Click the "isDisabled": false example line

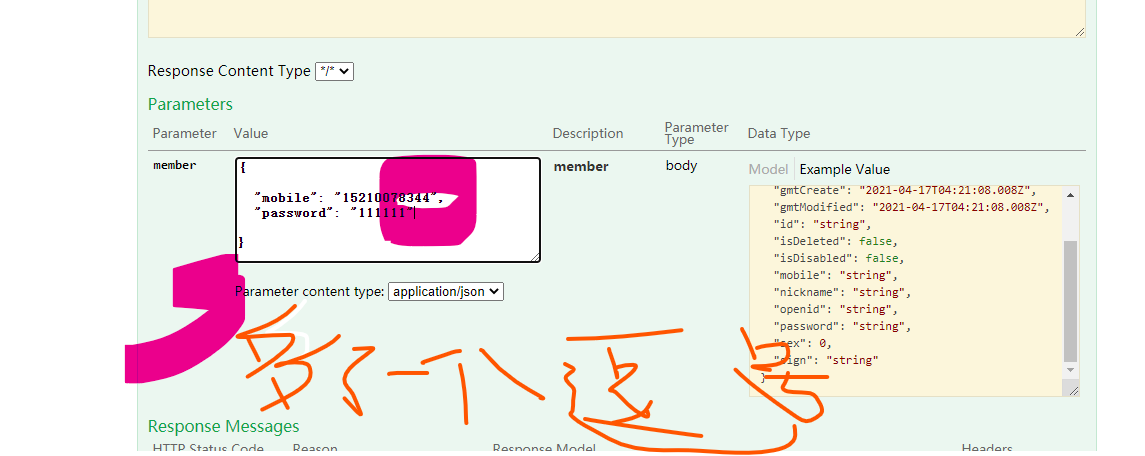838,258
